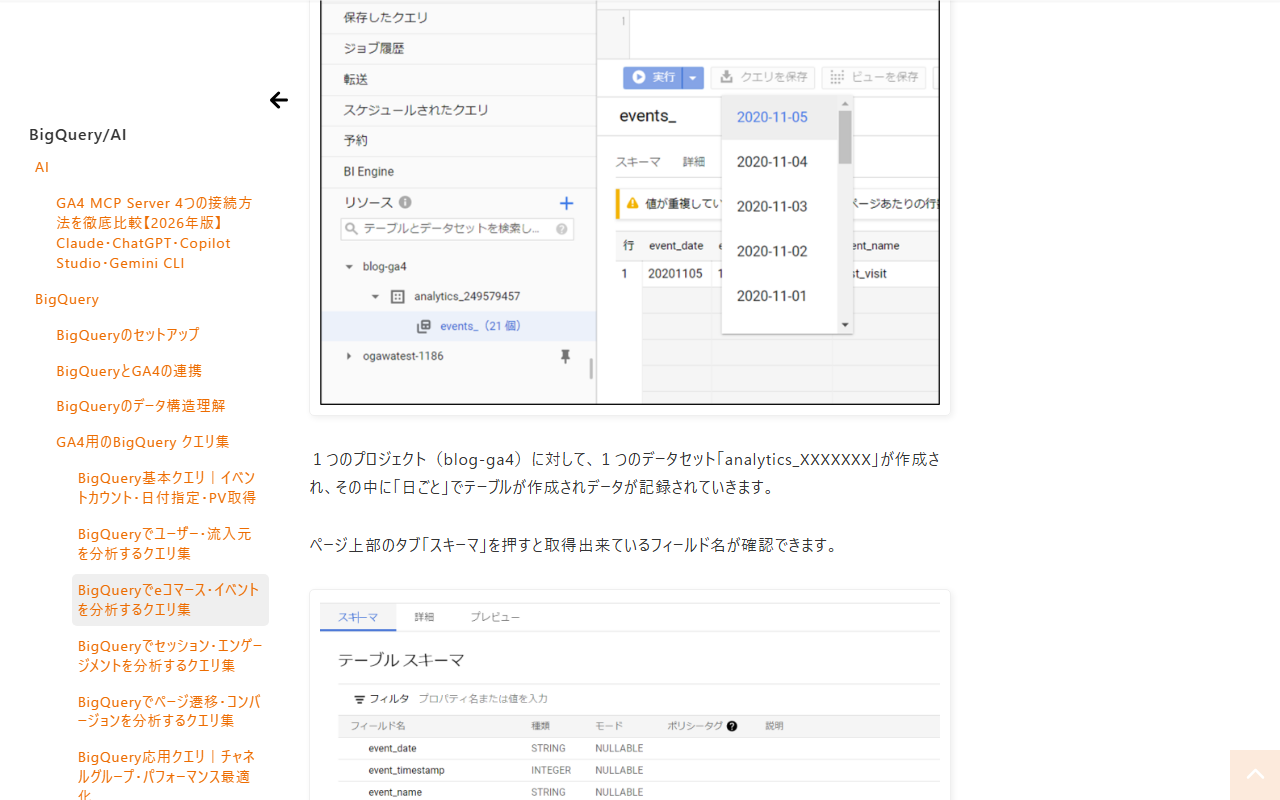Open the ユーザー・流入元 query article link
This screenshot has height=800, width=1280.
pos(165,544)
